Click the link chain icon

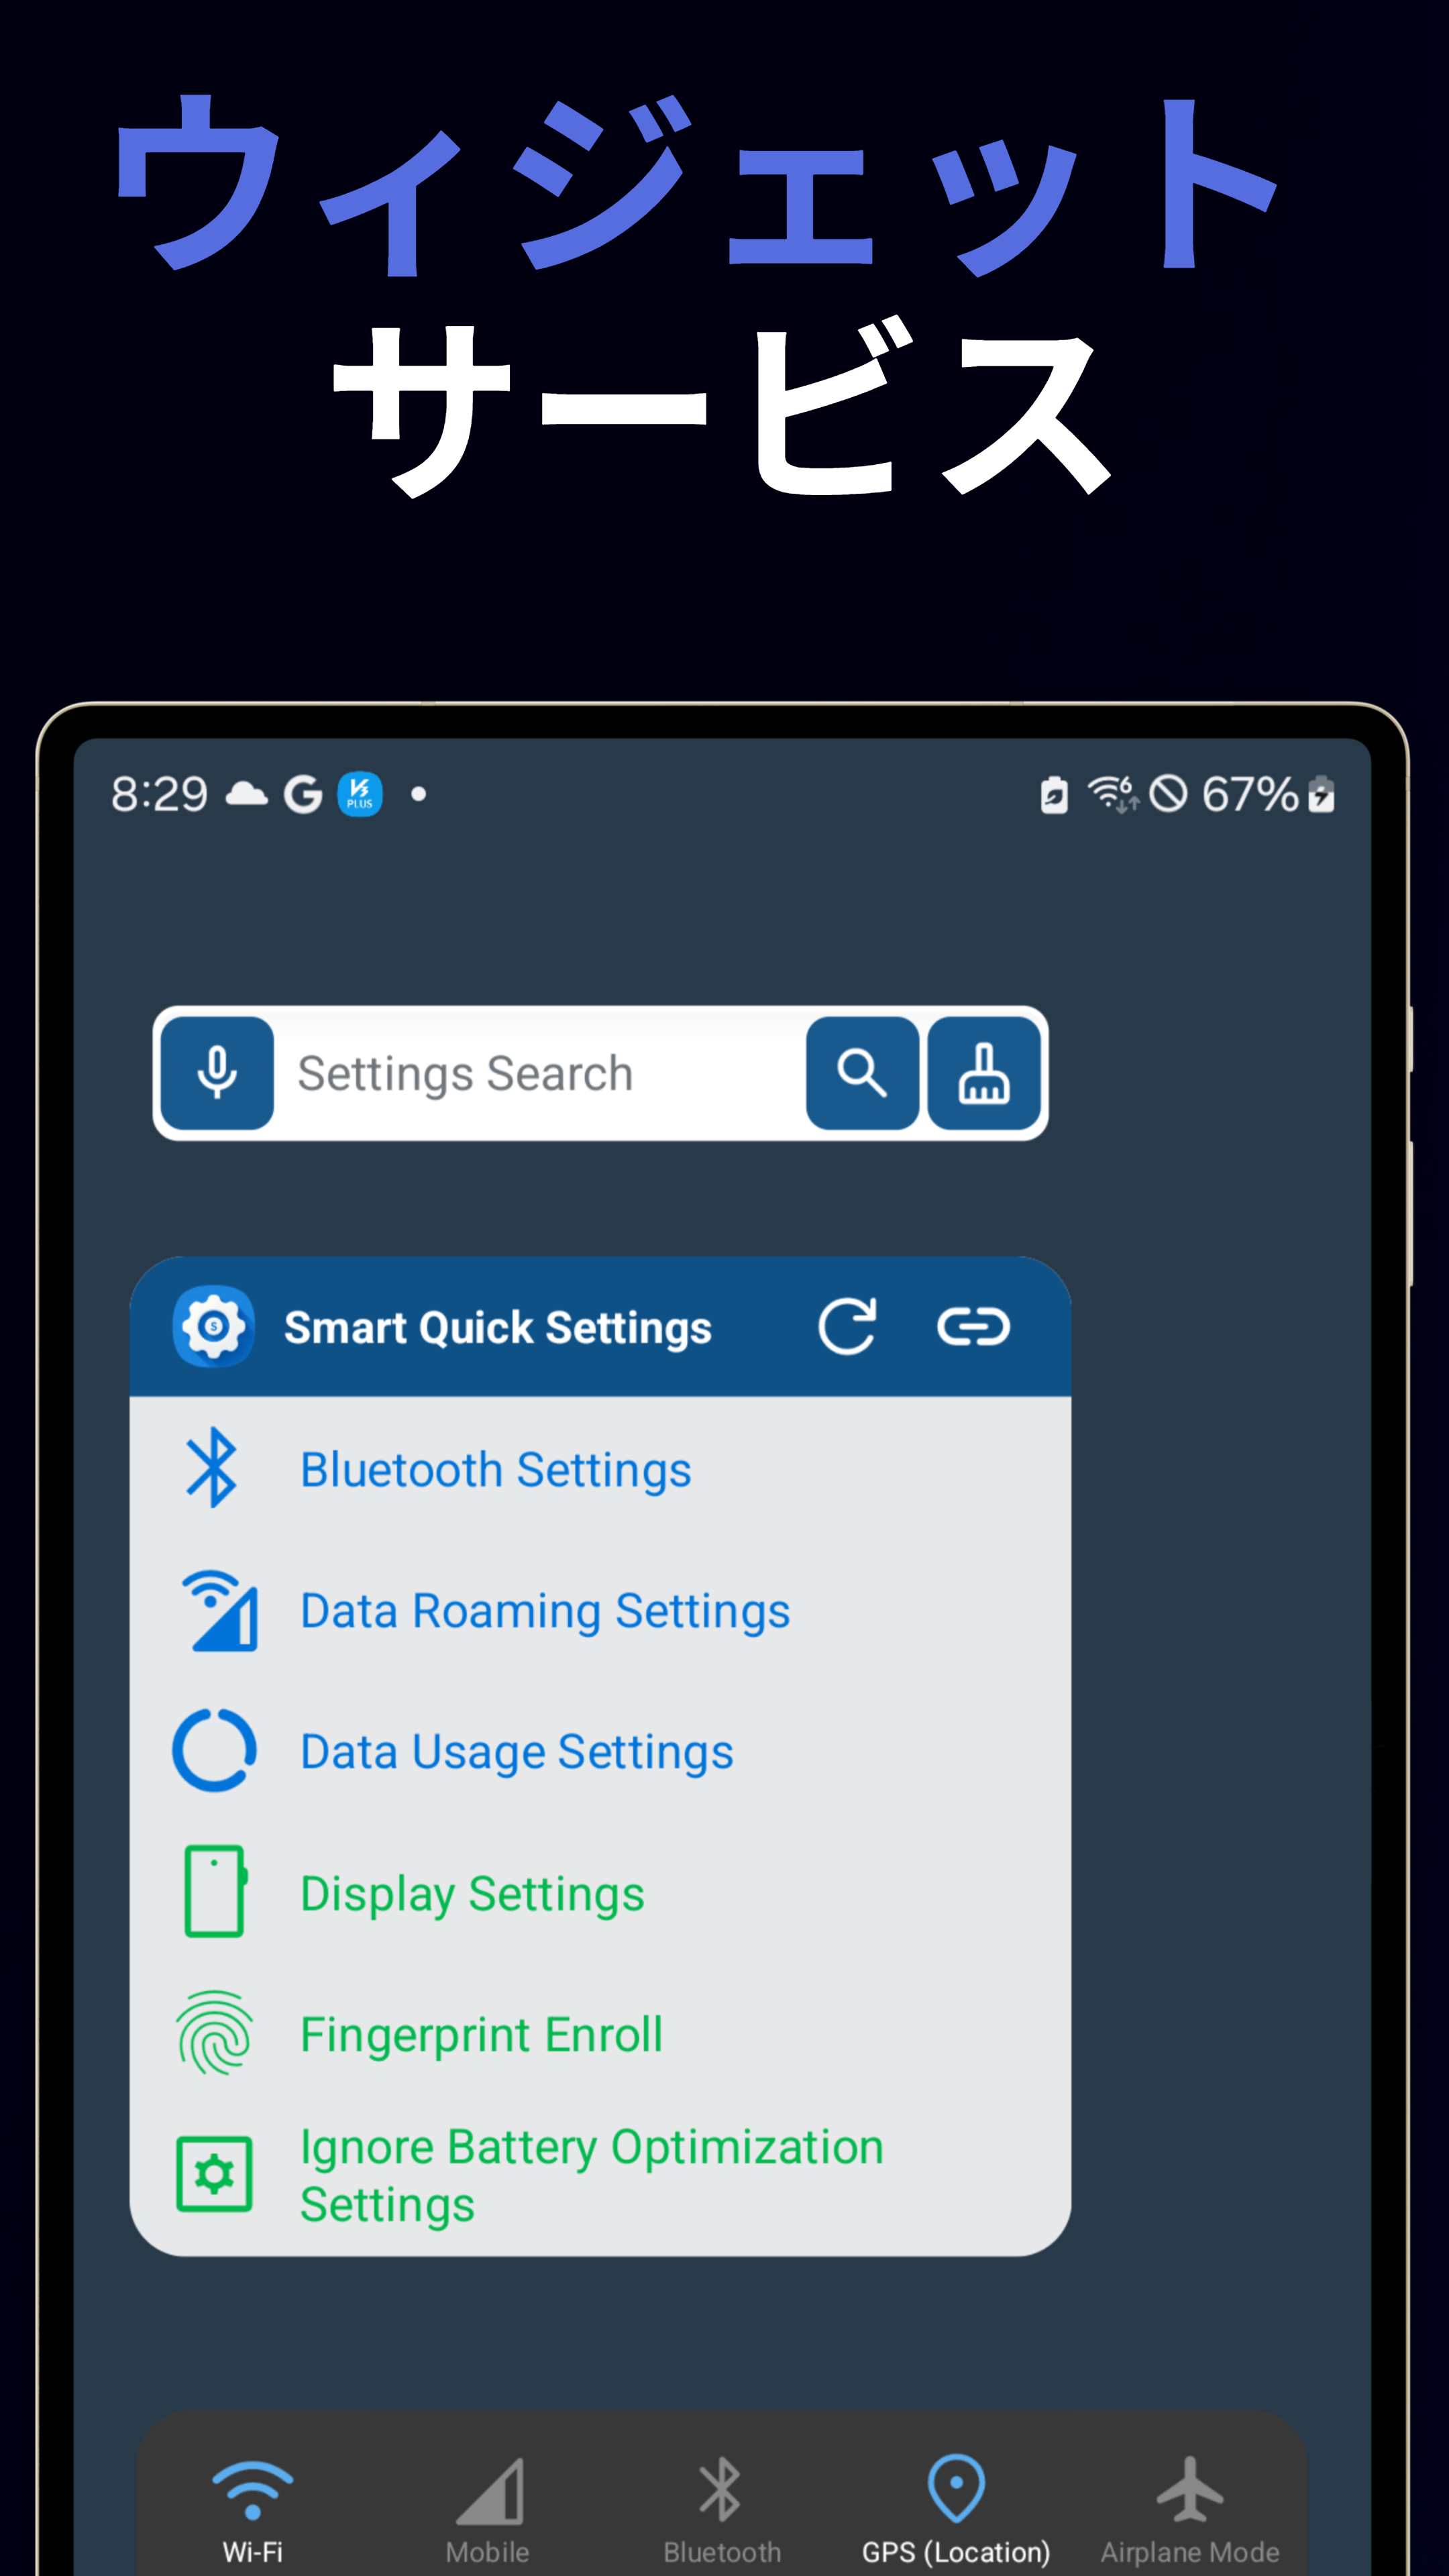(x=973, y=1327)
